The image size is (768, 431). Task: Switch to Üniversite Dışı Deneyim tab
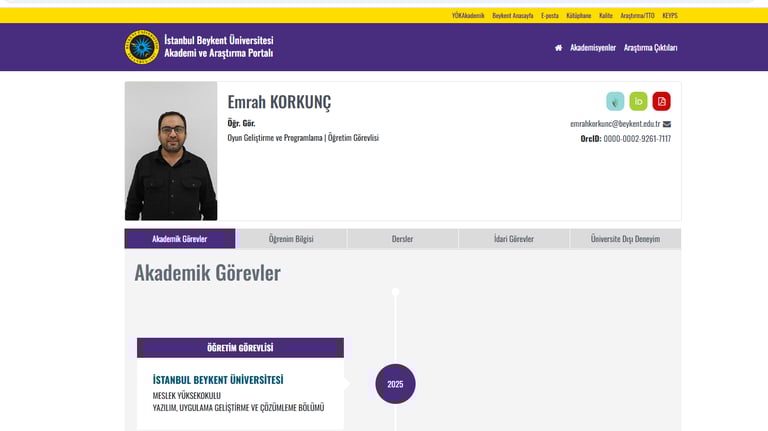pos(625,239)
